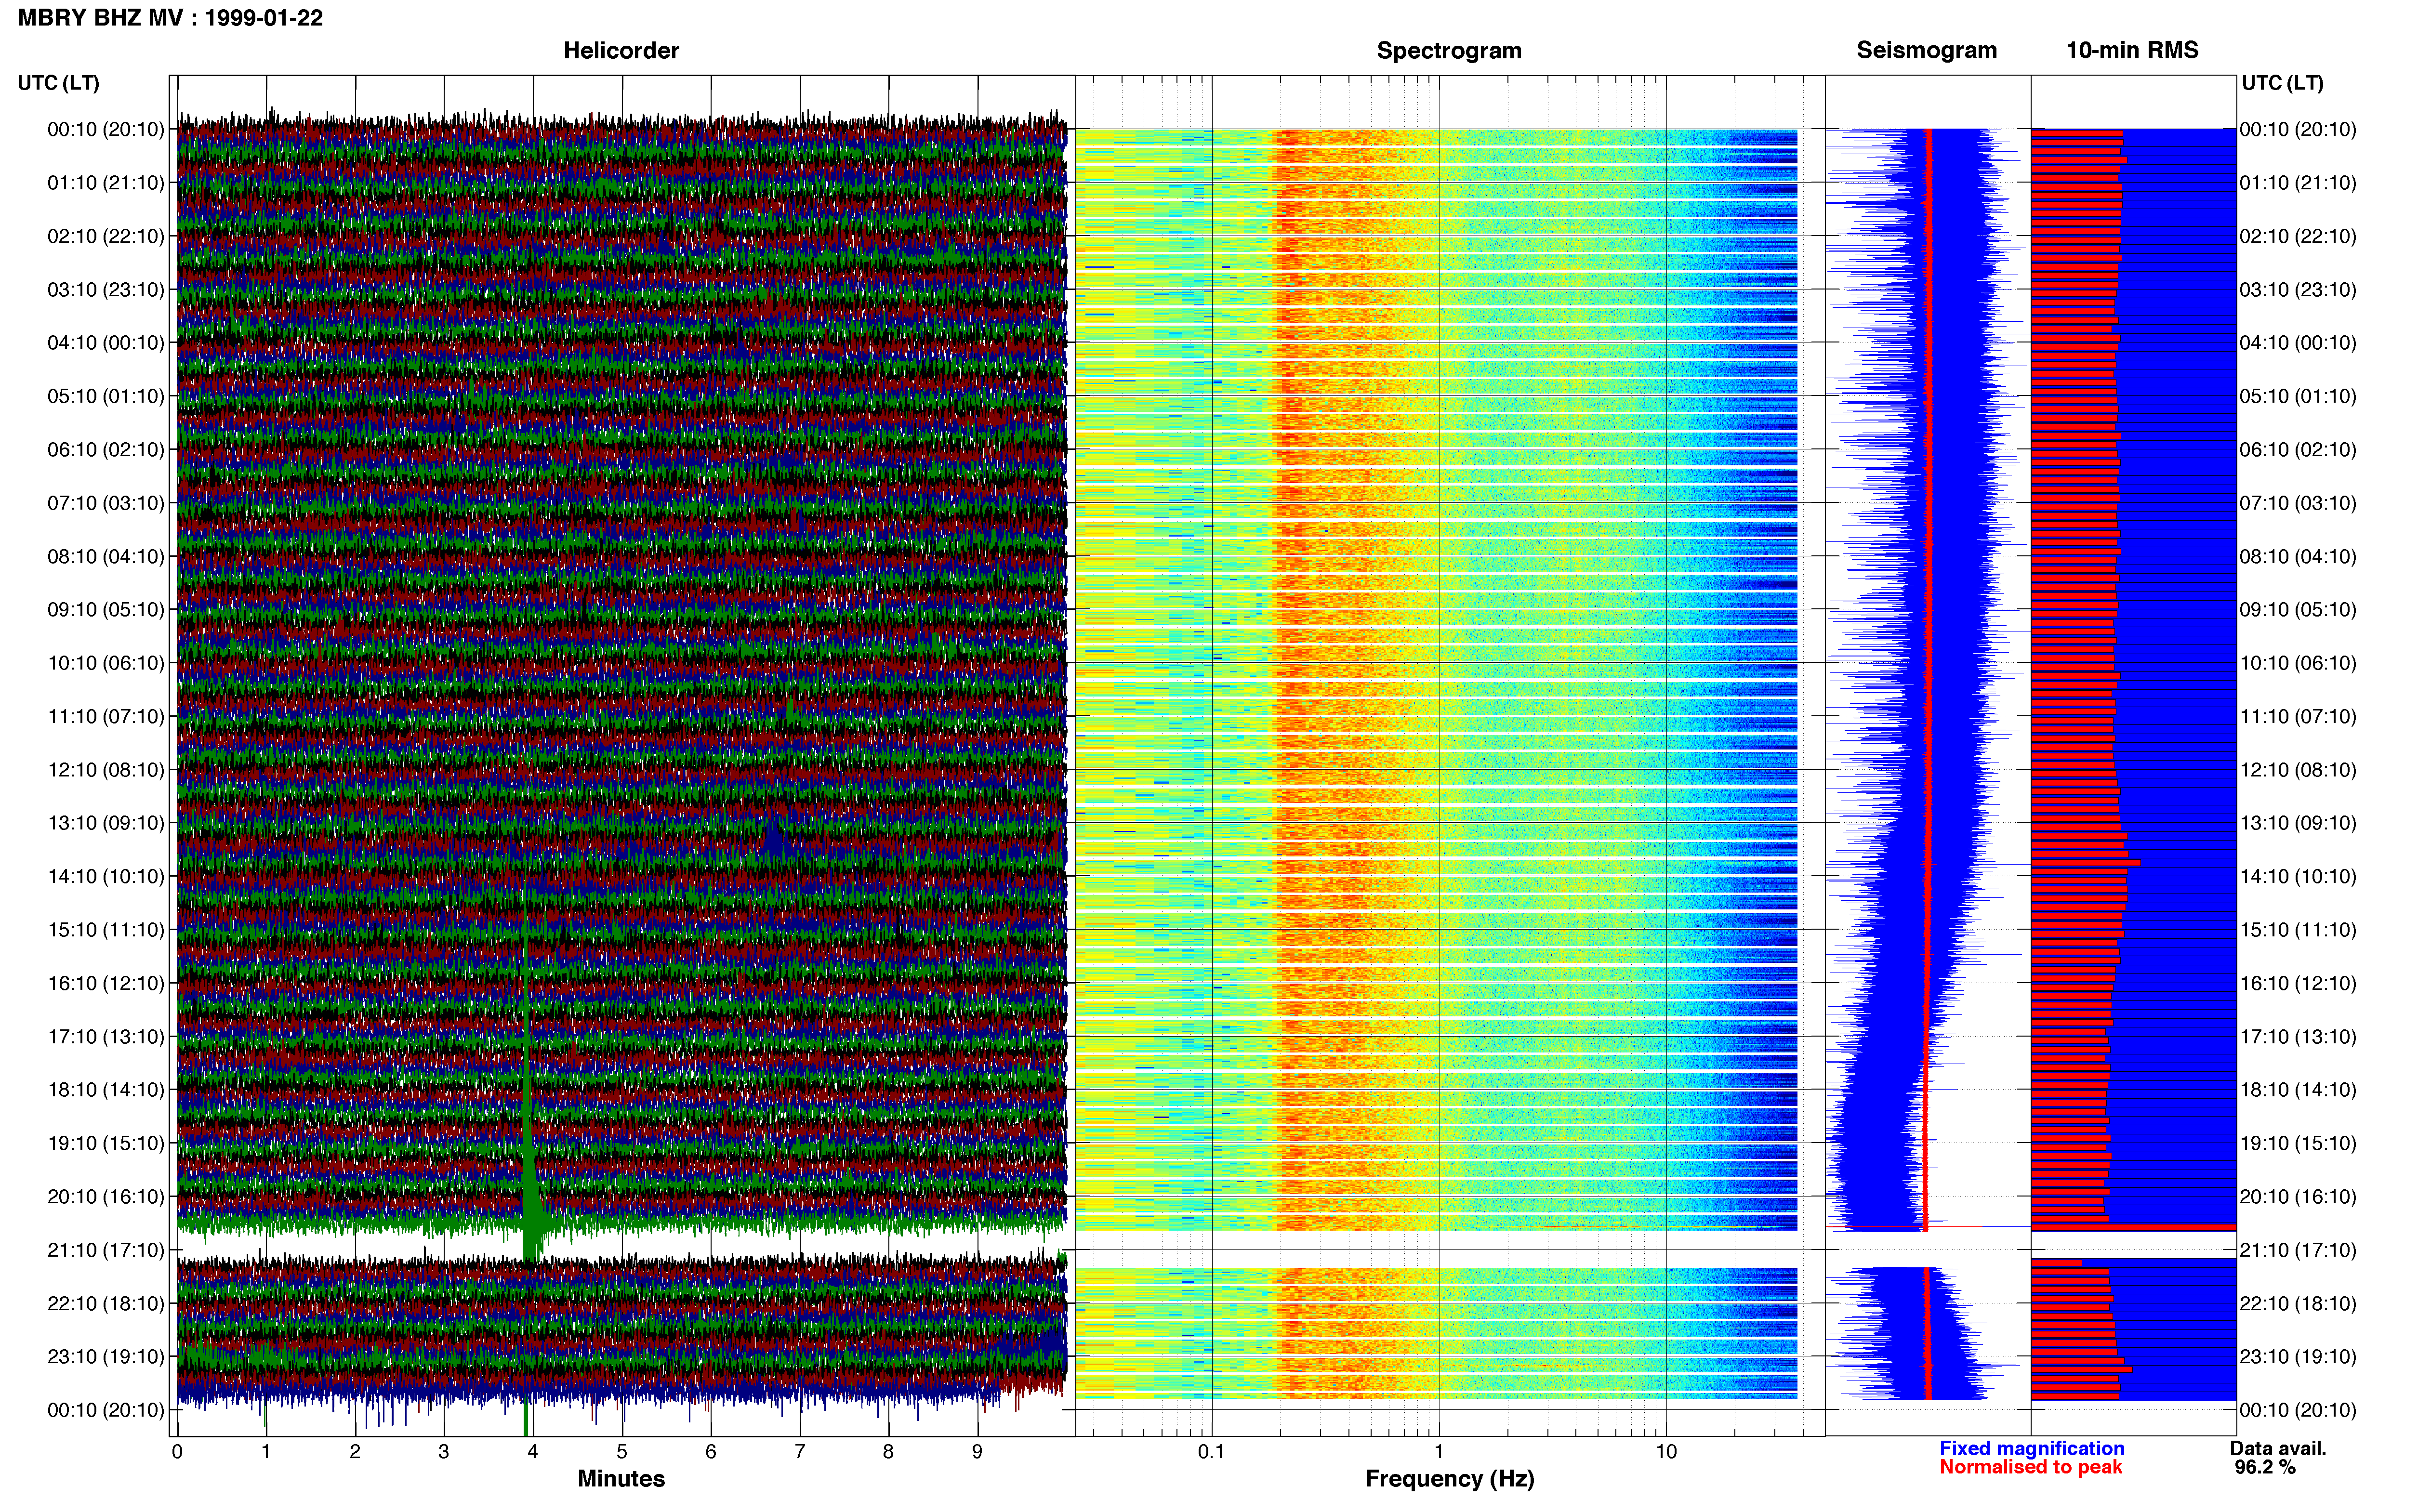Click the '7' tick on Minutes axis
Image resolution: width=2418 pixels, height=1512 pixels.
800,1452
